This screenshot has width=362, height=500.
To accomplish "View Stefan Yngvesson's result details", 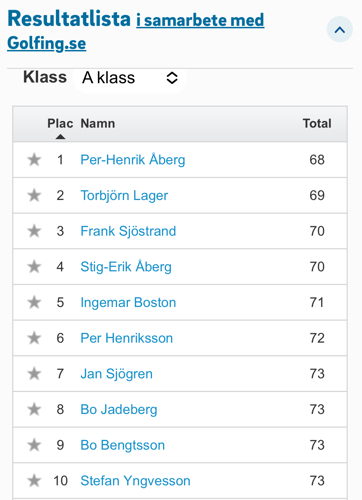I will point(135,481).
